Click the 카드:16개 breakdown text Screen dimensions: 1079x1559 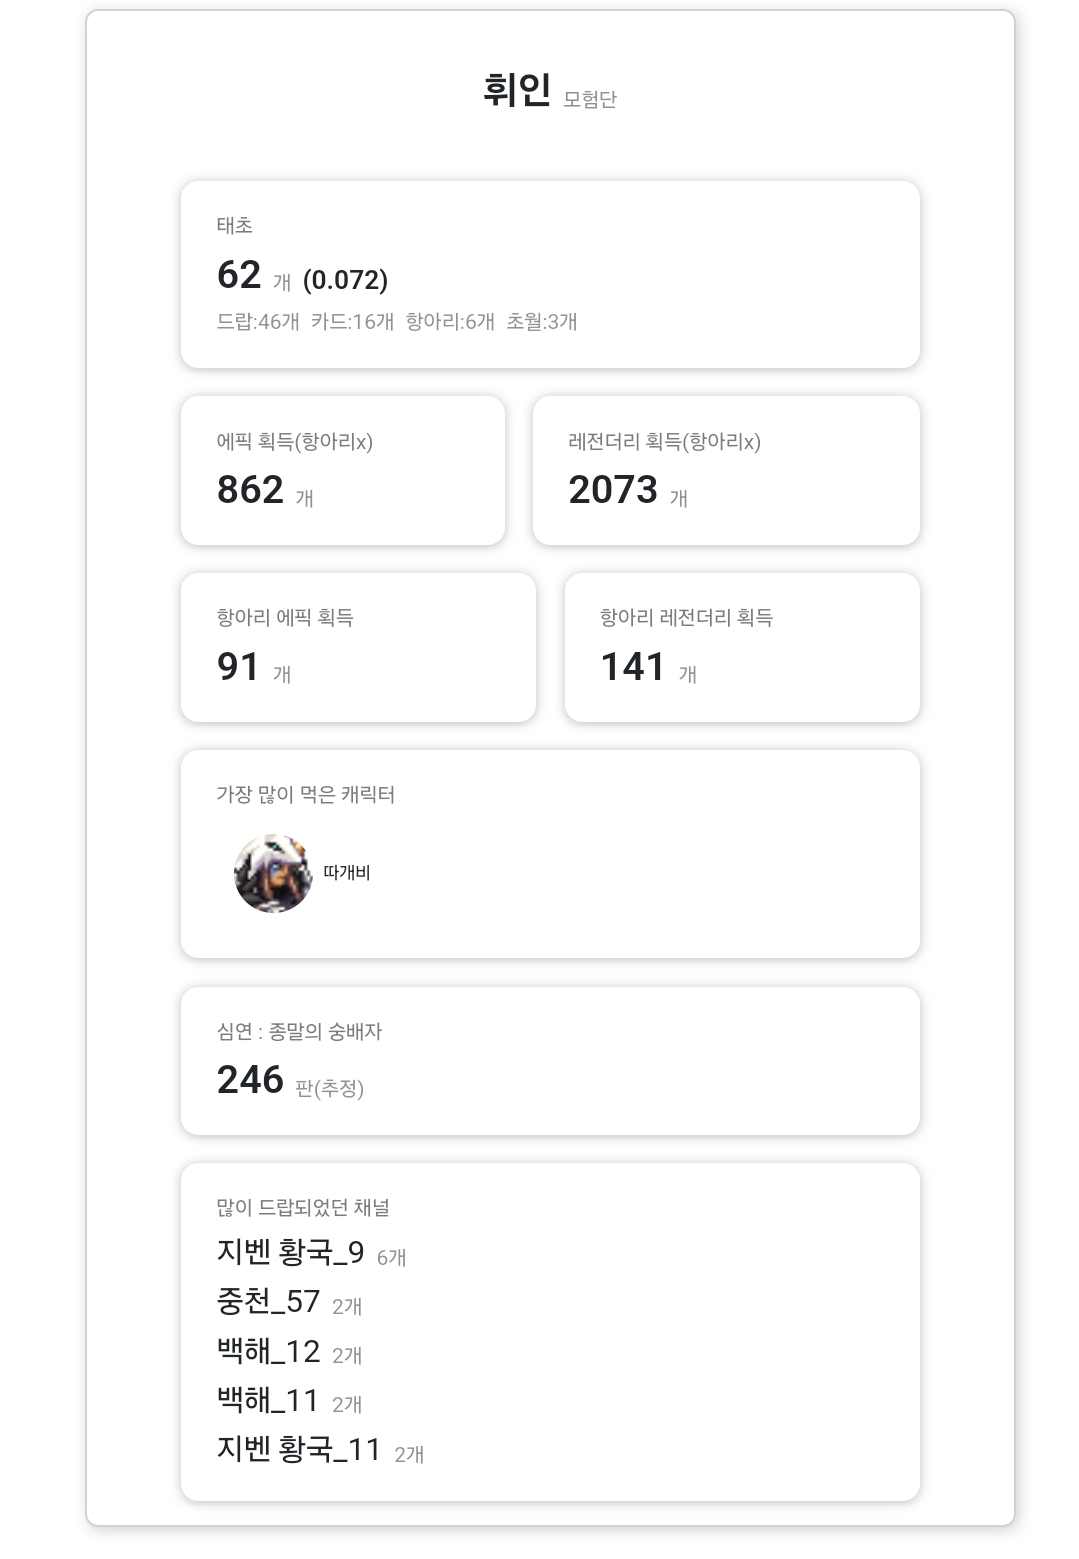352,322
